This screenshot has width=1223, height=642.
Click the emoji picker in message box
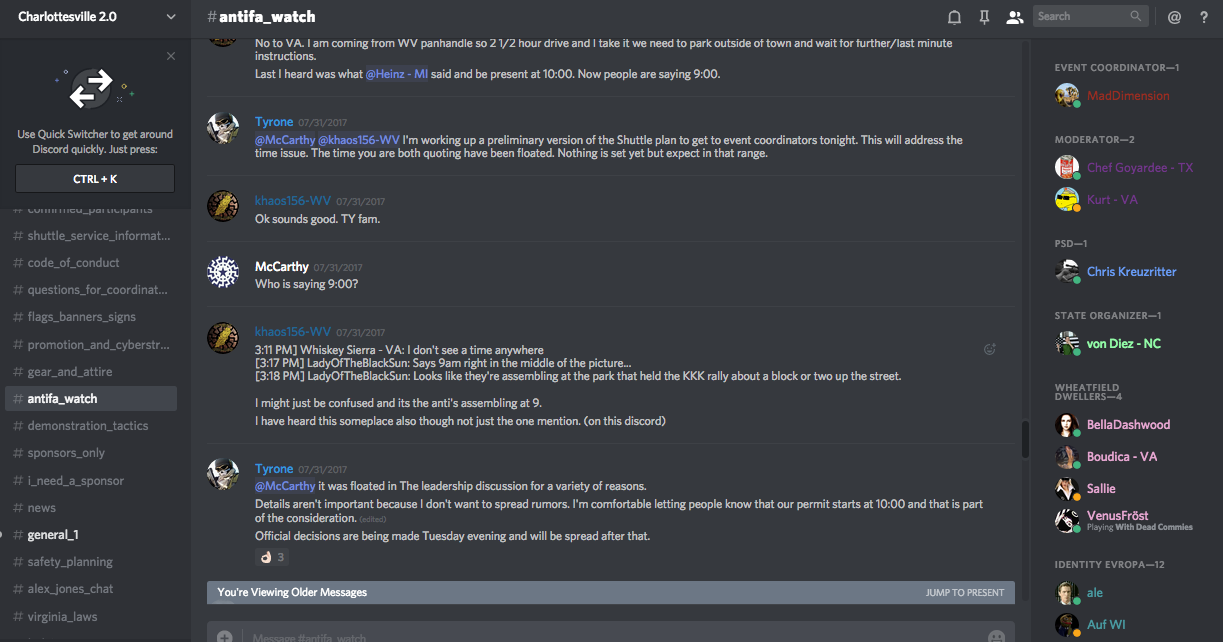tap(996, 637)
